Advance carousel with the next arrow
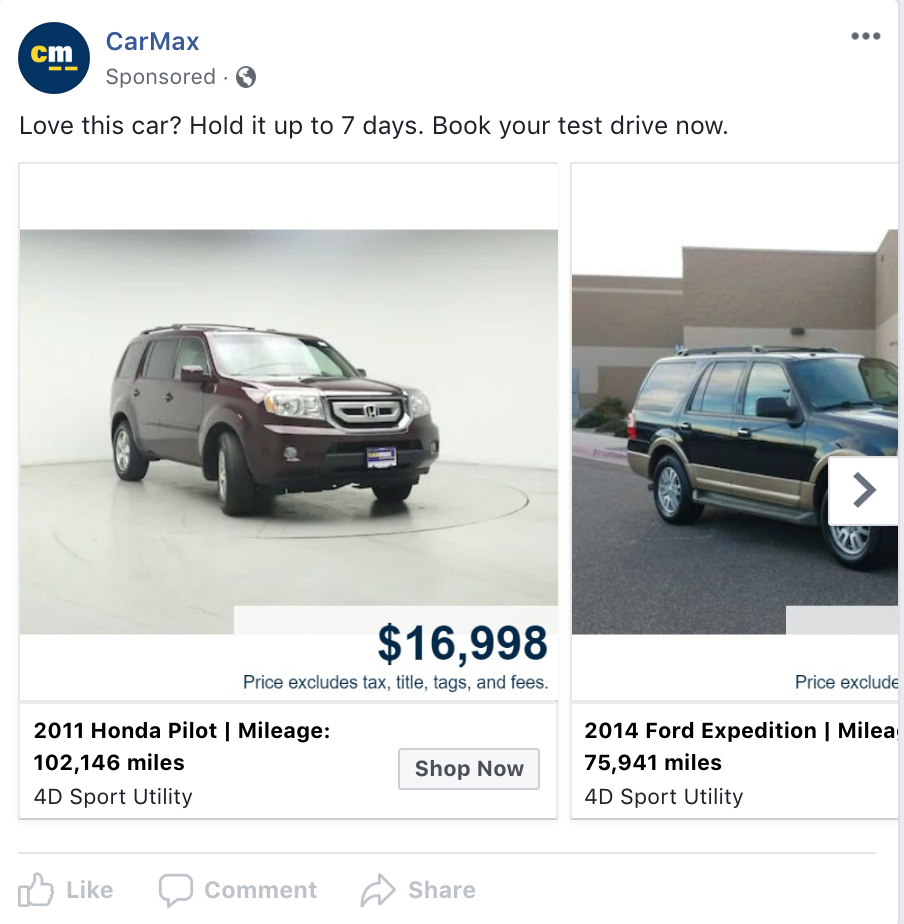 pos(863,490)
